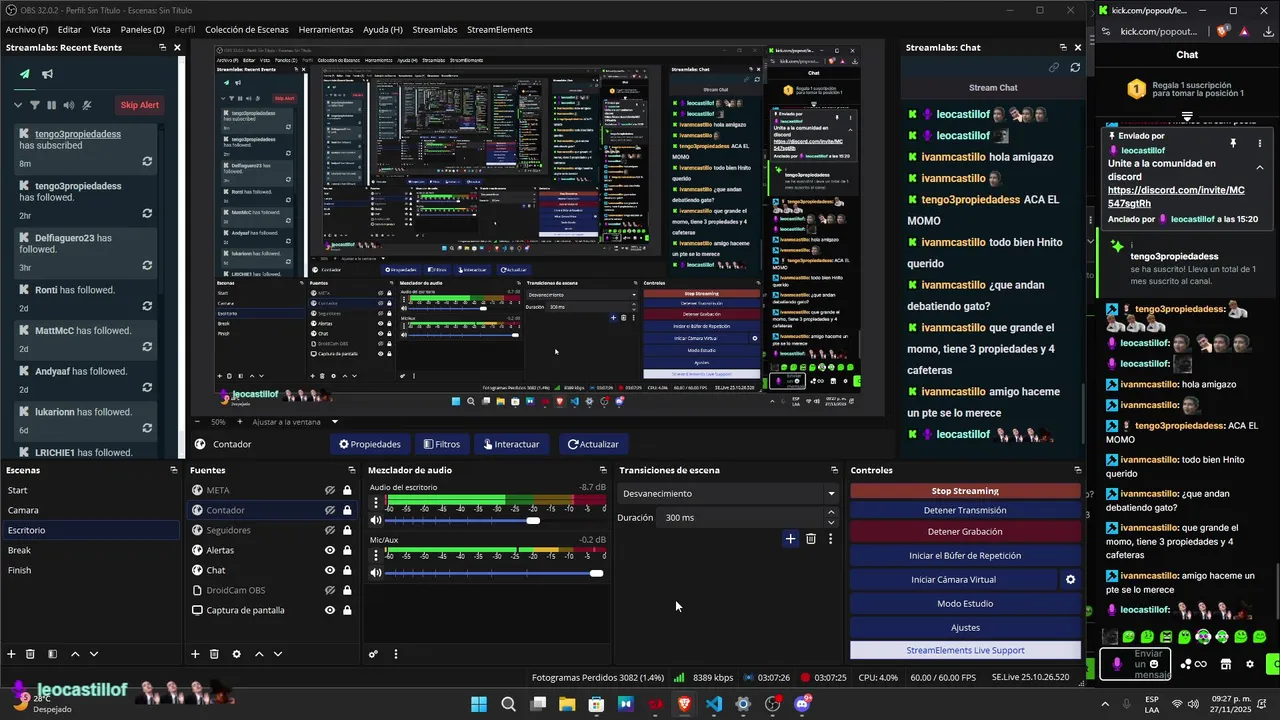Click the megaphone icon in Recent Events
The height and width of the screenshot is (720, 1280).
tap(47, 74)
